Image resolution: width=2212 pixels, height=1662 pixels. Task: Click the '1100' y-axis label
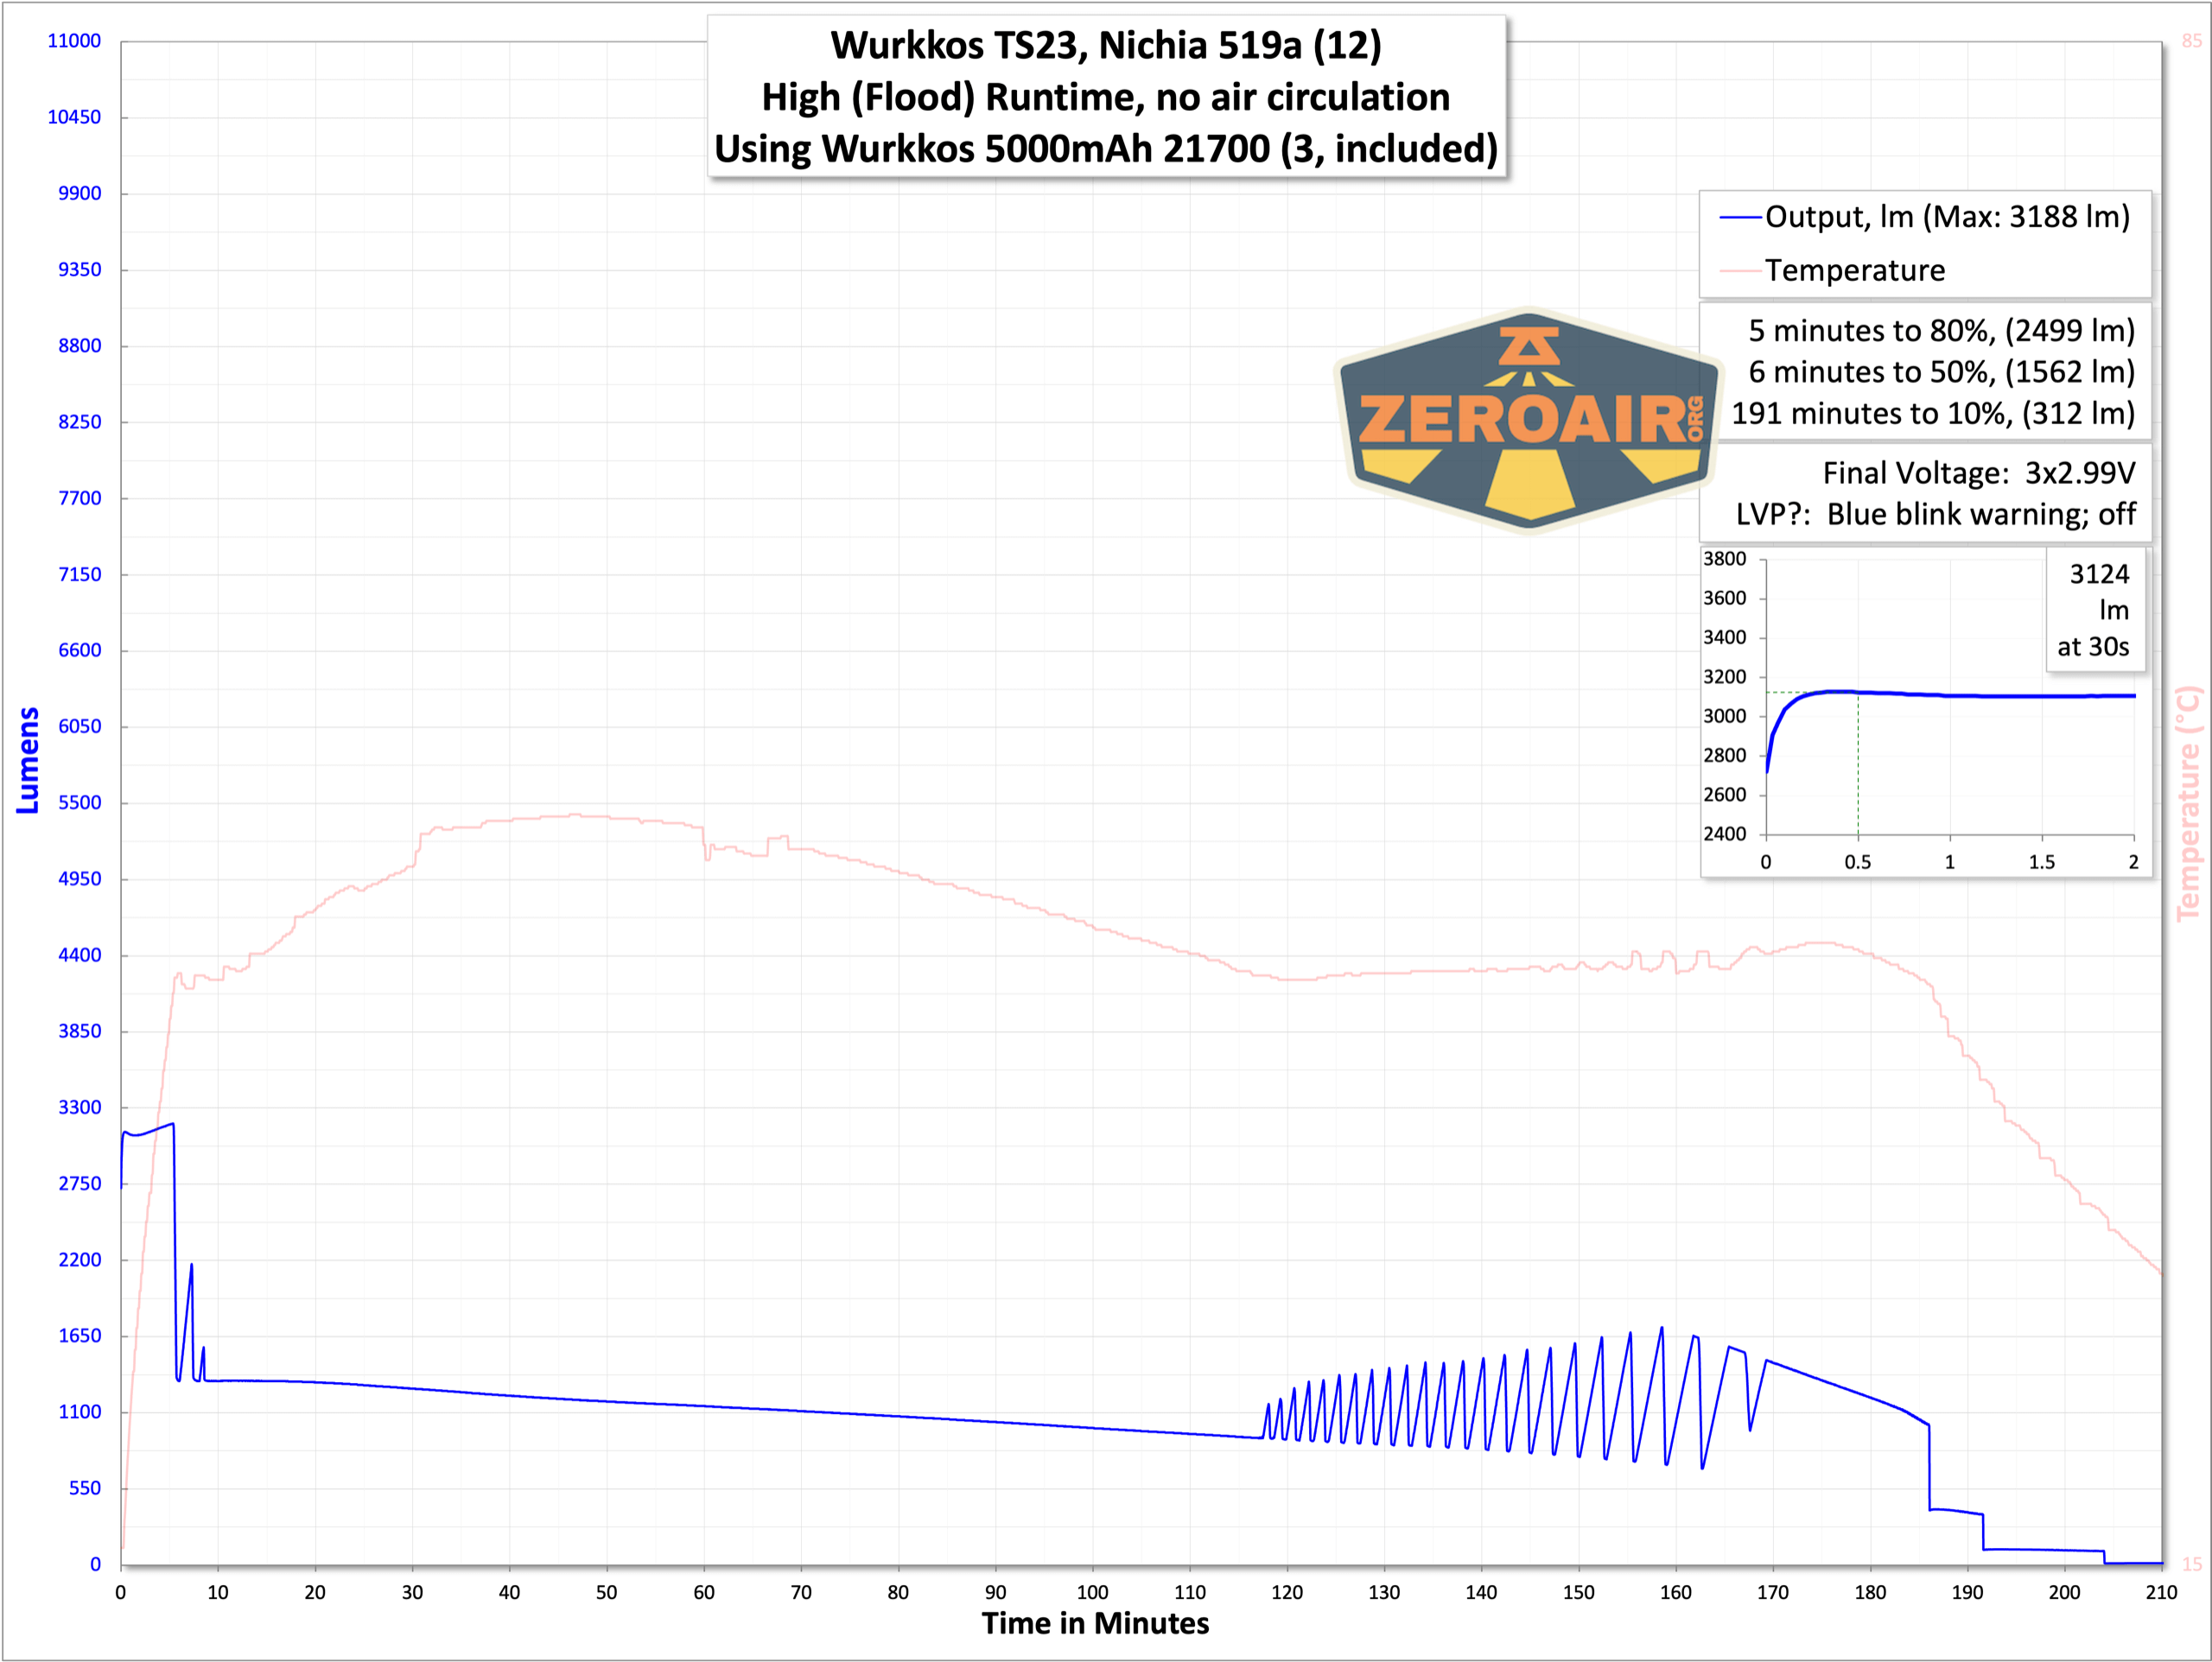coord(79,1412)
